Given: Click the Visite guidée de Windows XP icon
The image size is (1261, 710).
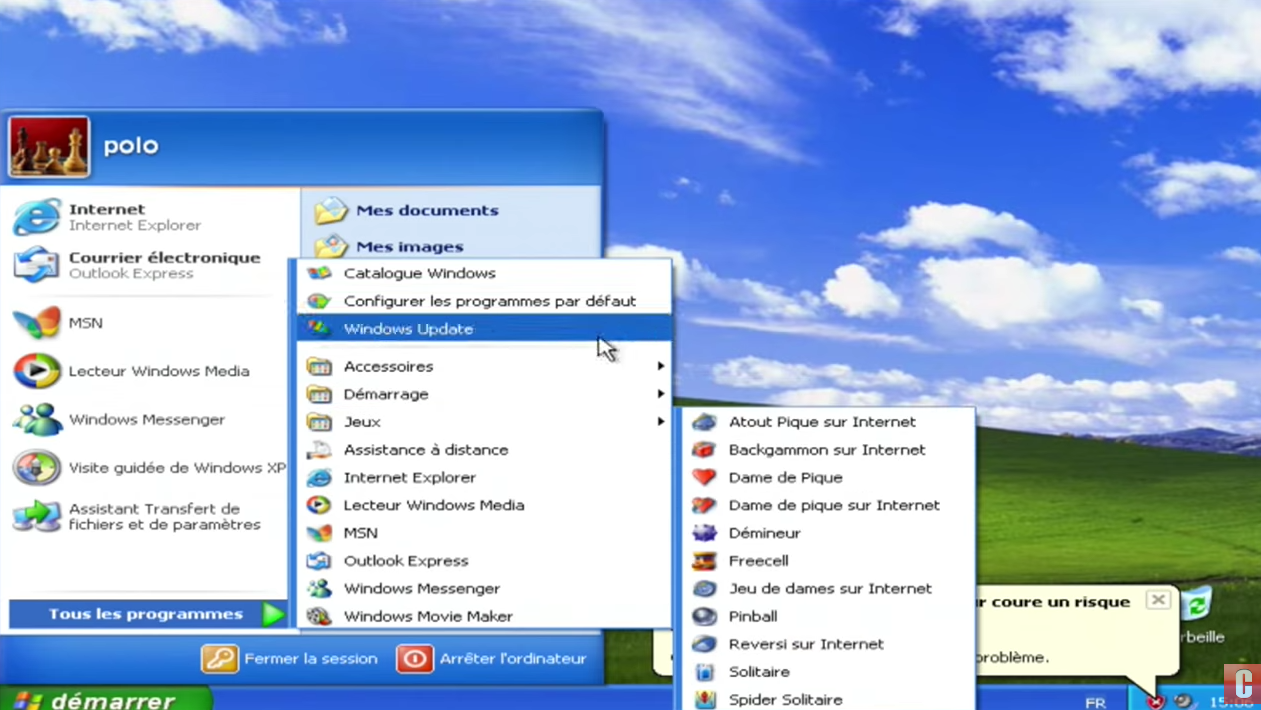Looking at the screenshot, I should pos(37,467).
